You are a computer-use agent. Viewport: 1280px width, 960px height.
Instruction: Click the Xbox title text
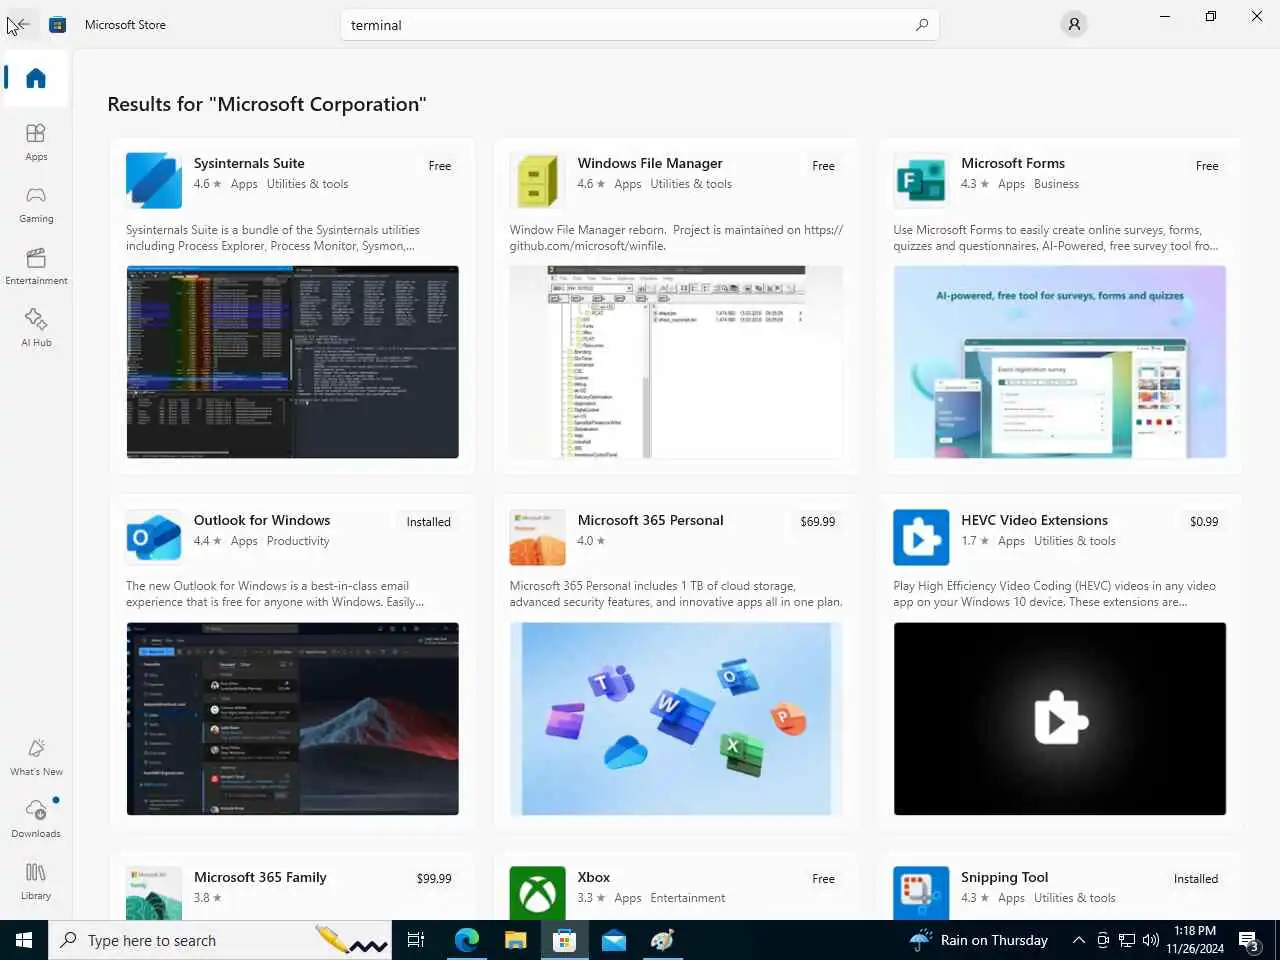[593, 877]
